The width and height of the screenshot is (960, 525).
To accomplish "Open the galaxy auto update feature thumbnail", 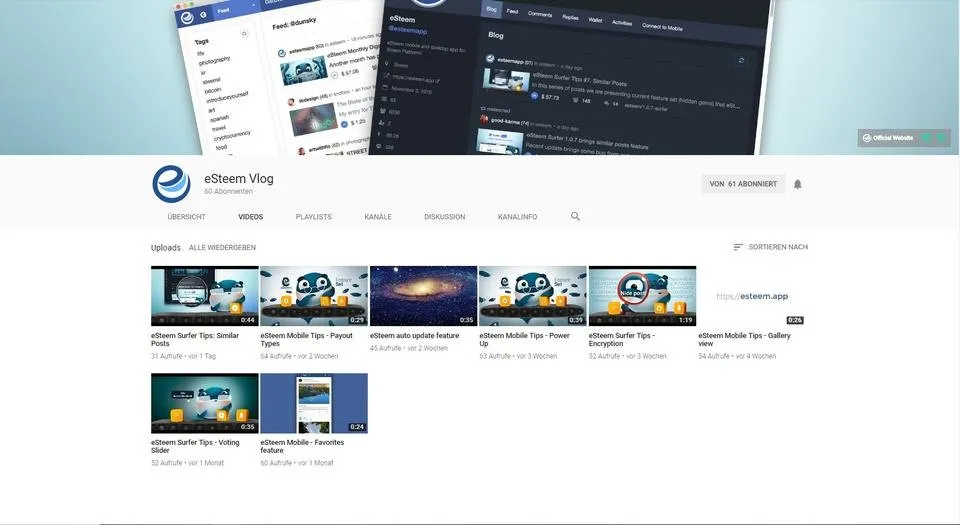I will pos(423,296).
